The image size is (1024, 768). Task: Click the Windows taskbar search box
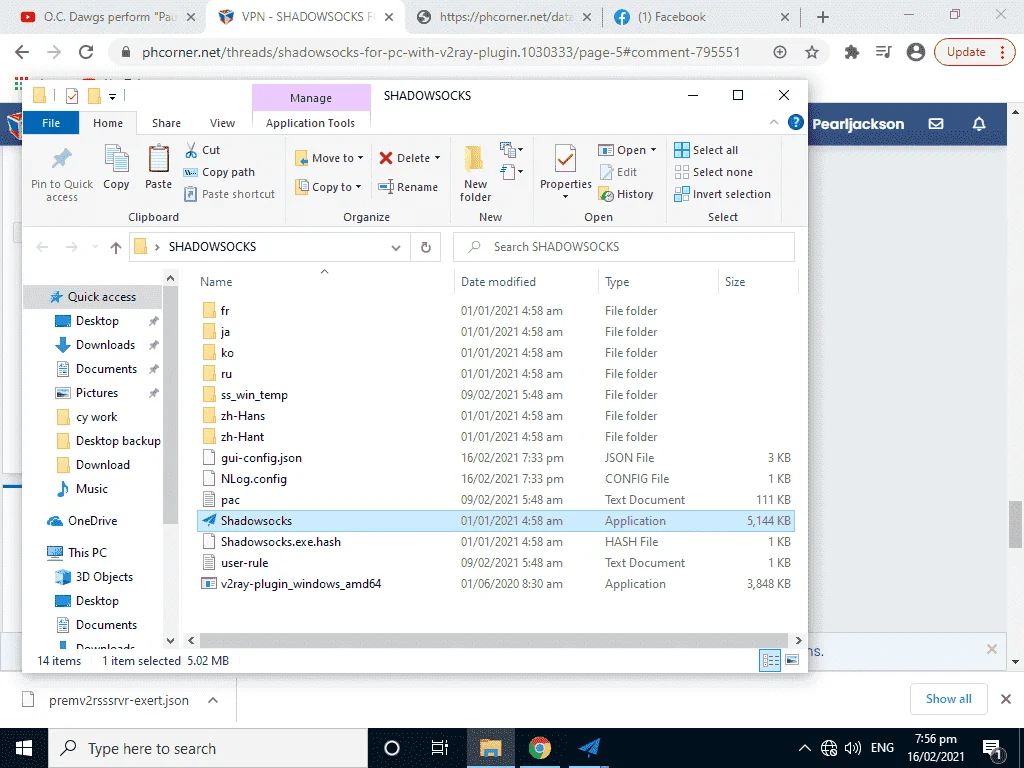pos(208,748)
